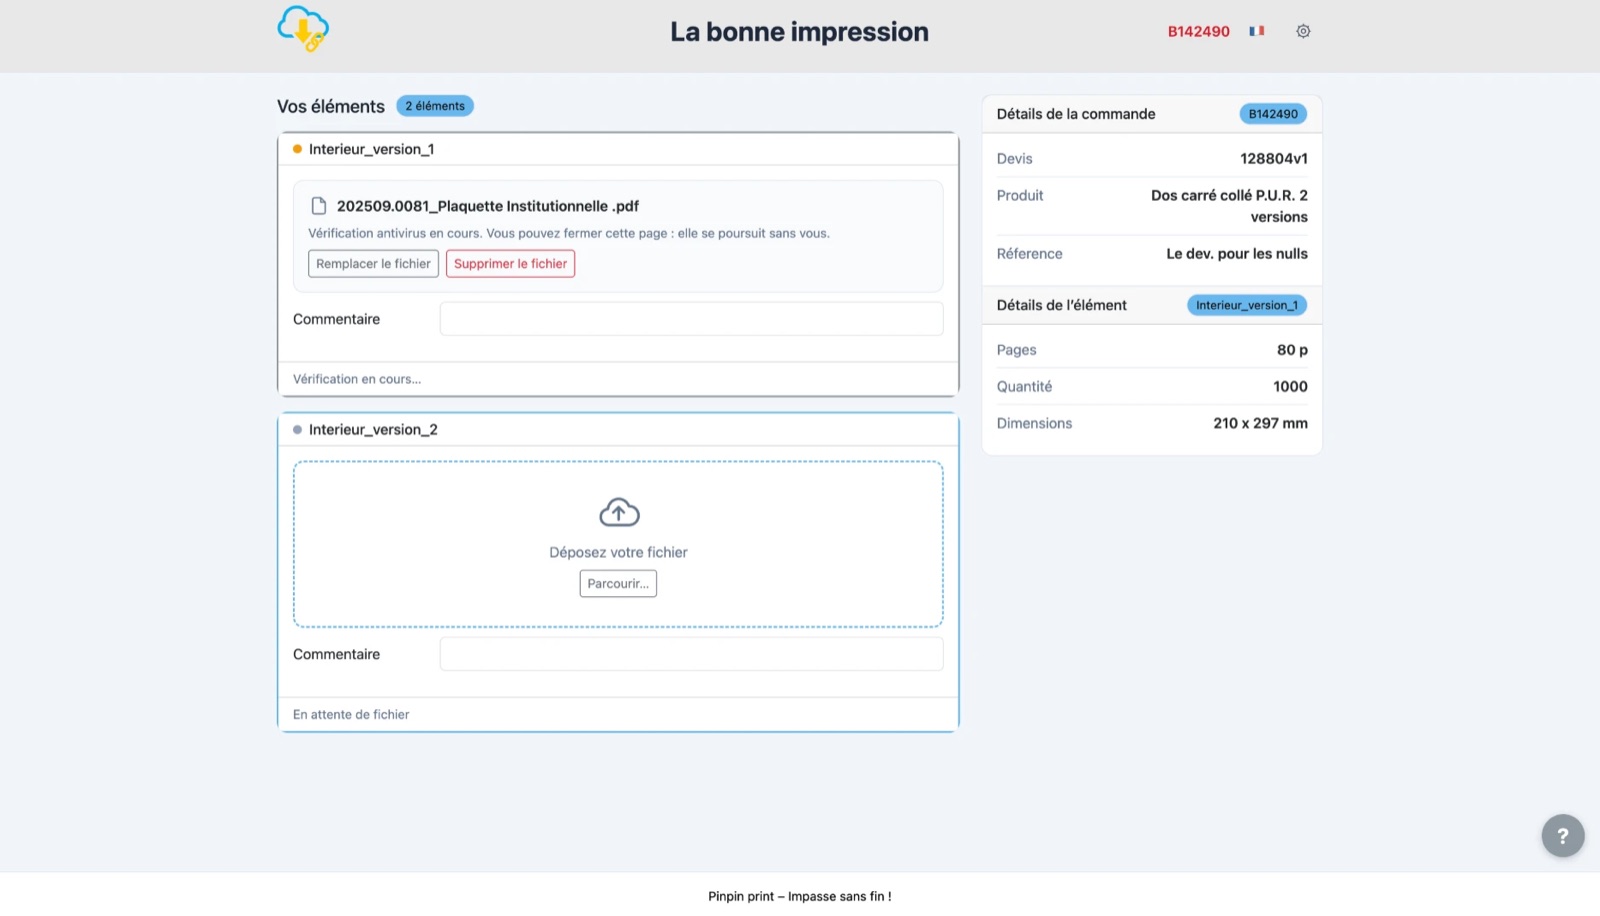Click the 2 éléments count badge

[435, 106]
